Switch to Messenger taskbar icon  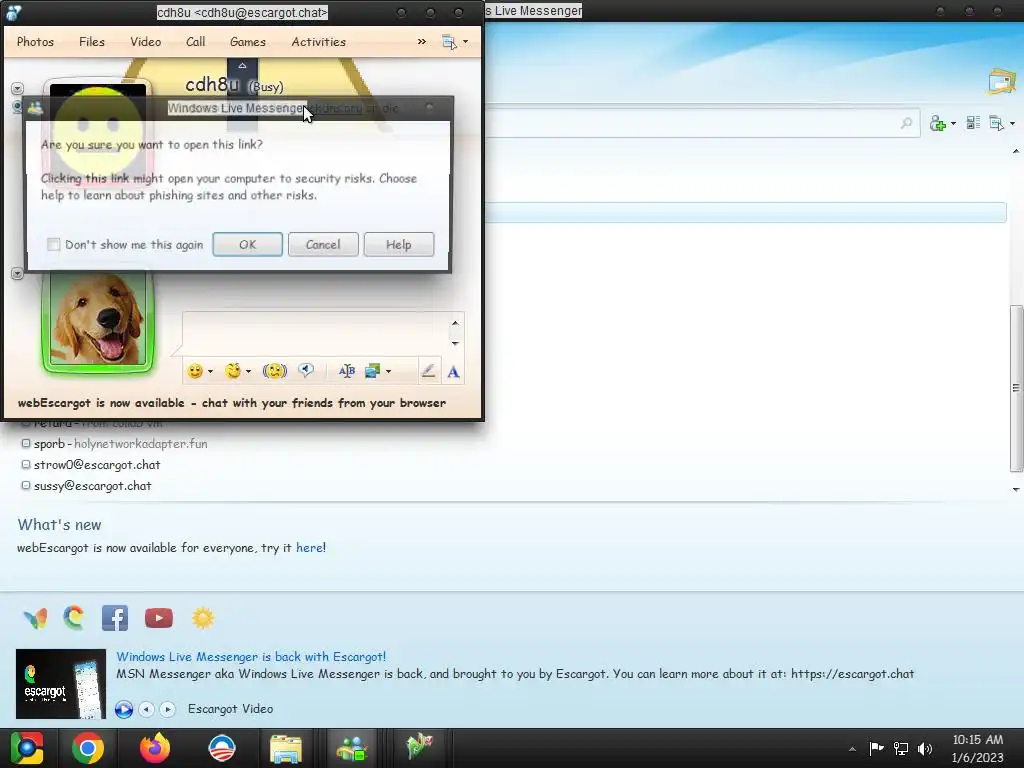[351, 748]
